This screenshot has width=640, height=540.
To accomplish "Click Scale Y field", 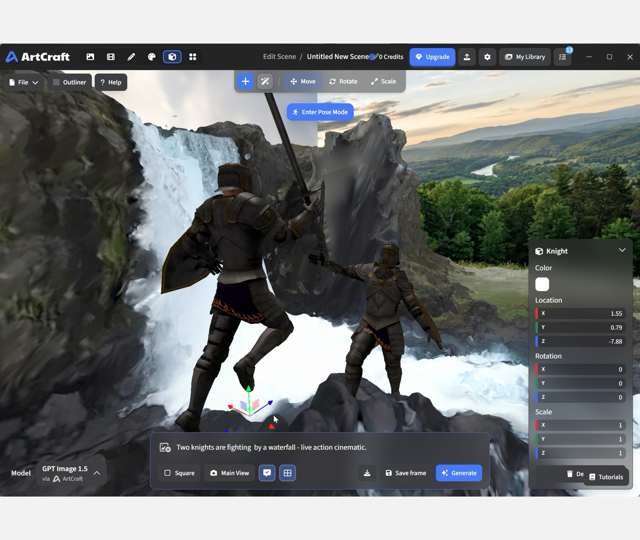I will pos(580,439).
